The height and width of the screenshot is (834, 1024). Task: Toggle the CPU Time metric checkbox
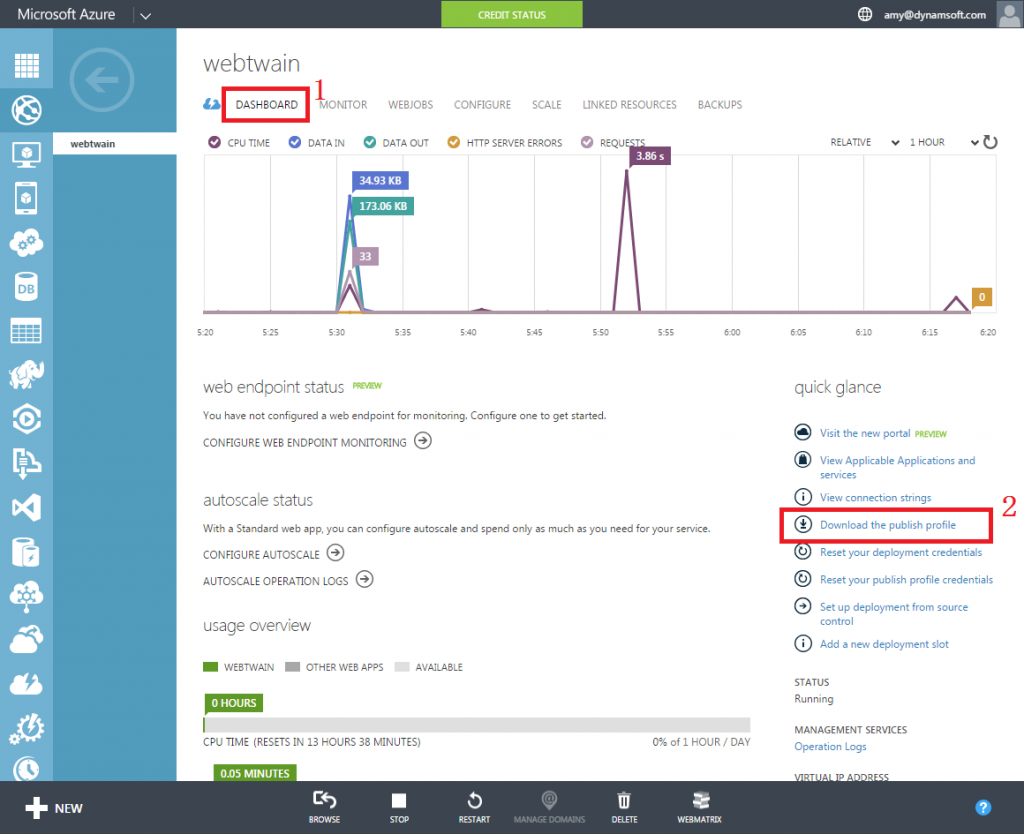[214, 143]
